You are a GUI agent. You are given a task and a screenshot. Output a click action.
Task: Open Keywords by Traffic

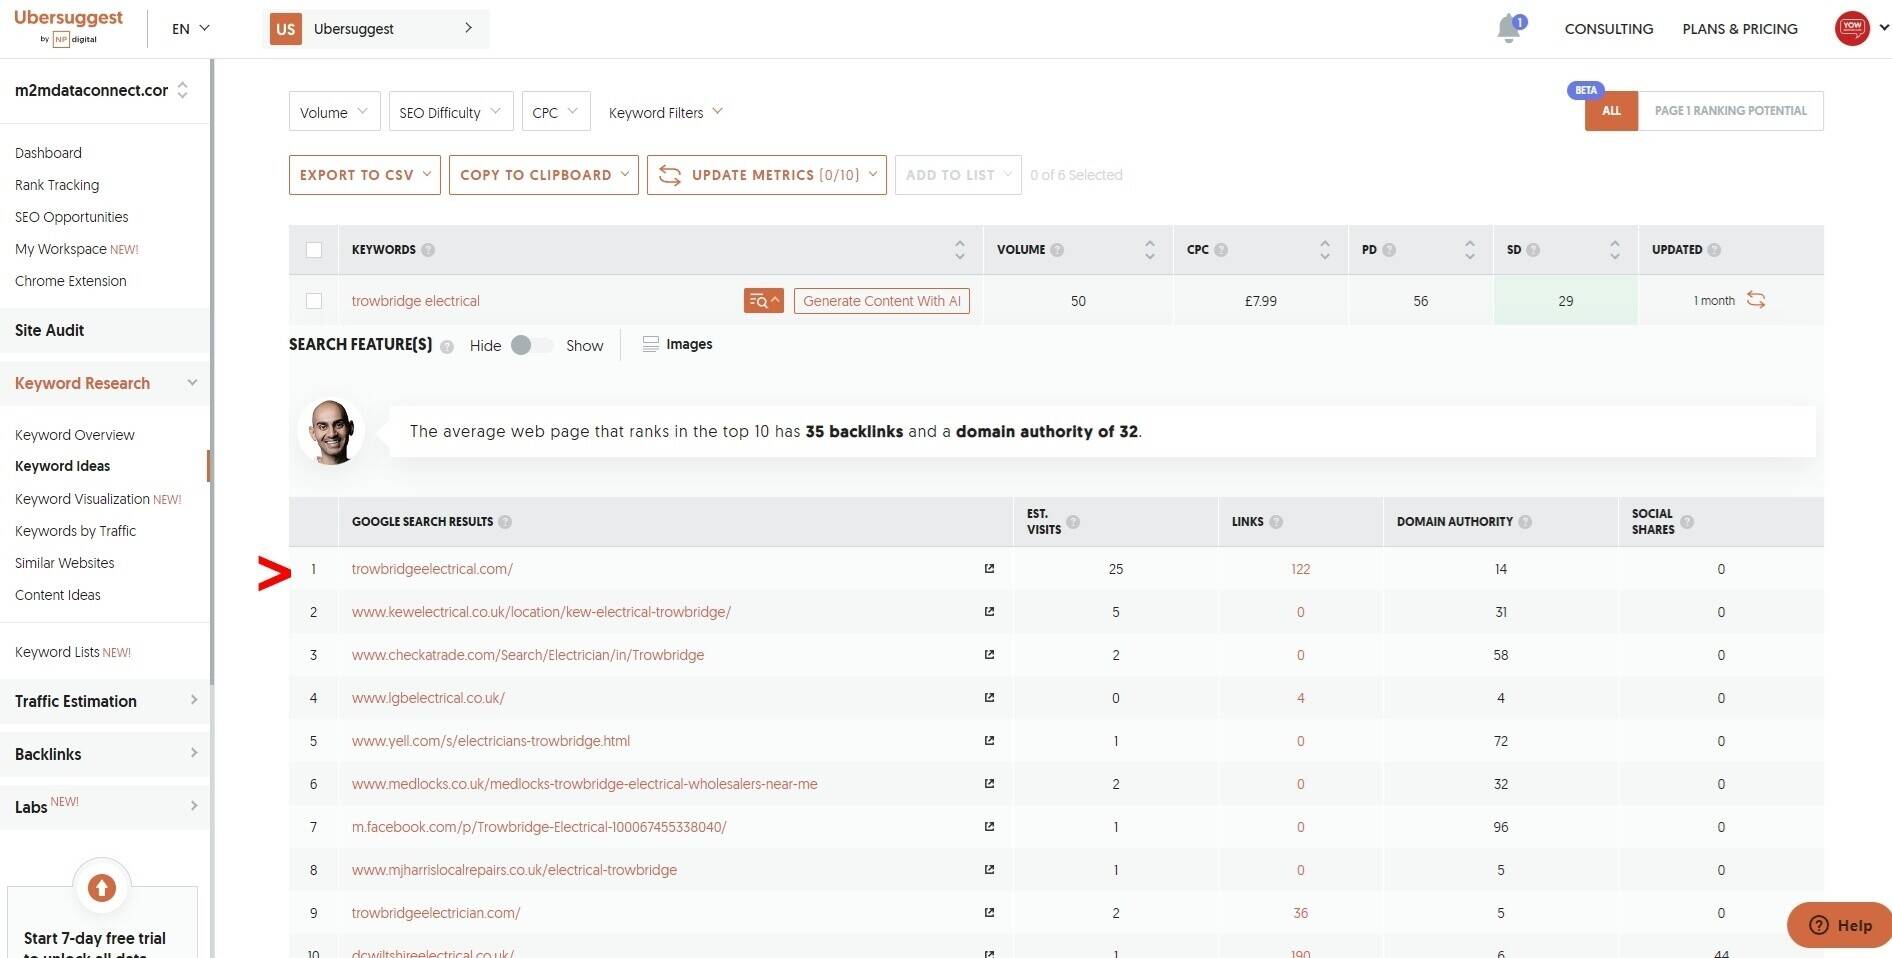[x=75, y=531]
